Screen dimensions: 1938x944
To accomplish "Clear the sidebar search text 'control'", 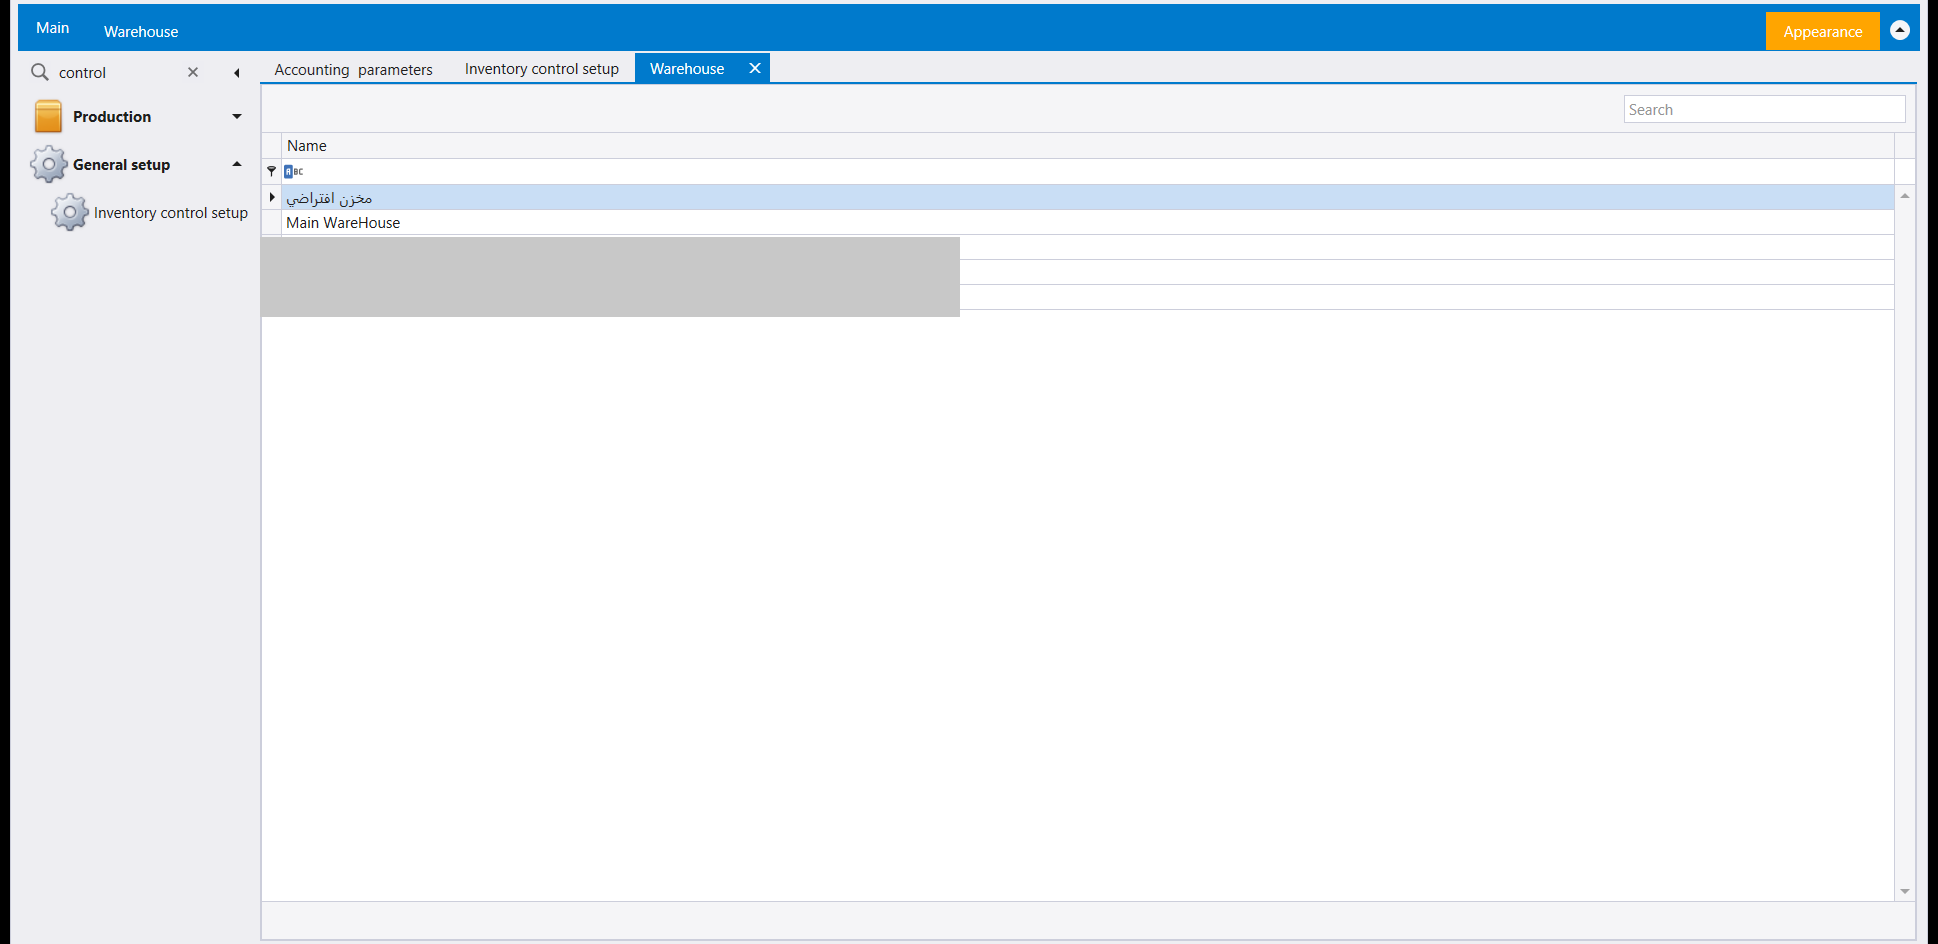I will 193,72.
